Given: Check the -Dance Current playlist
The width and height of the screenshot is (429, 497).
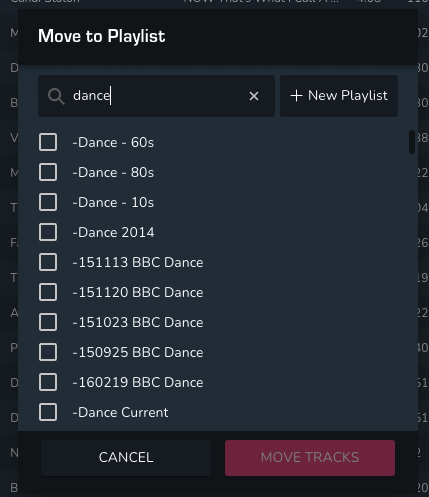Looking at the screenshot, I should [48, 412].
